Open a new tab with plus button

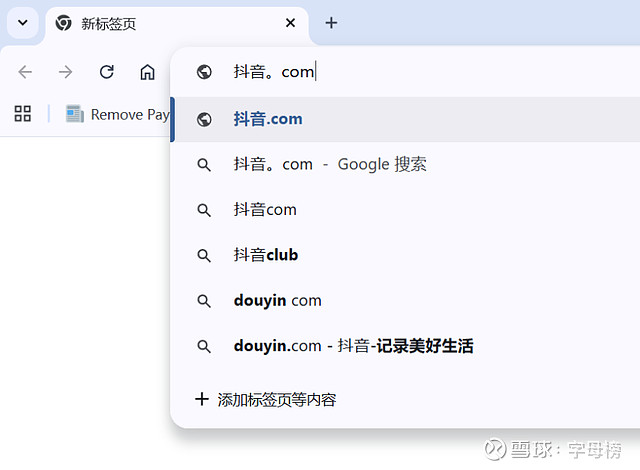331,23
